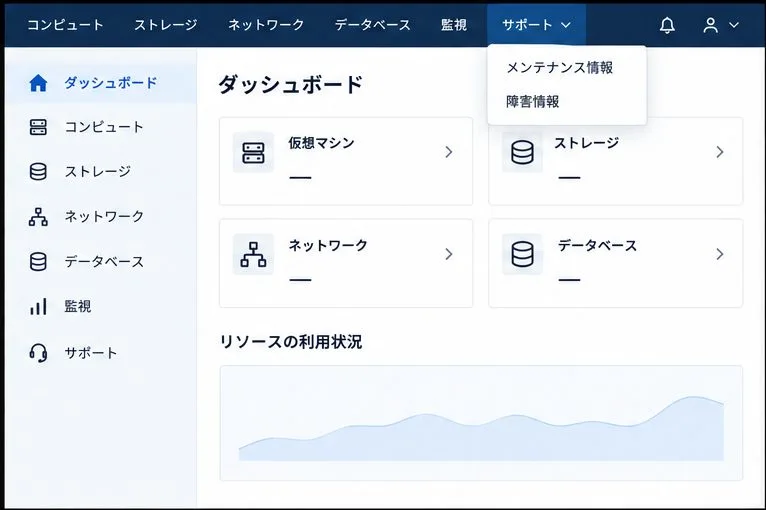766x510 pixels.
Task: Click the cylinder icon beside sidebar データベース
Action: tap(38, 261)
